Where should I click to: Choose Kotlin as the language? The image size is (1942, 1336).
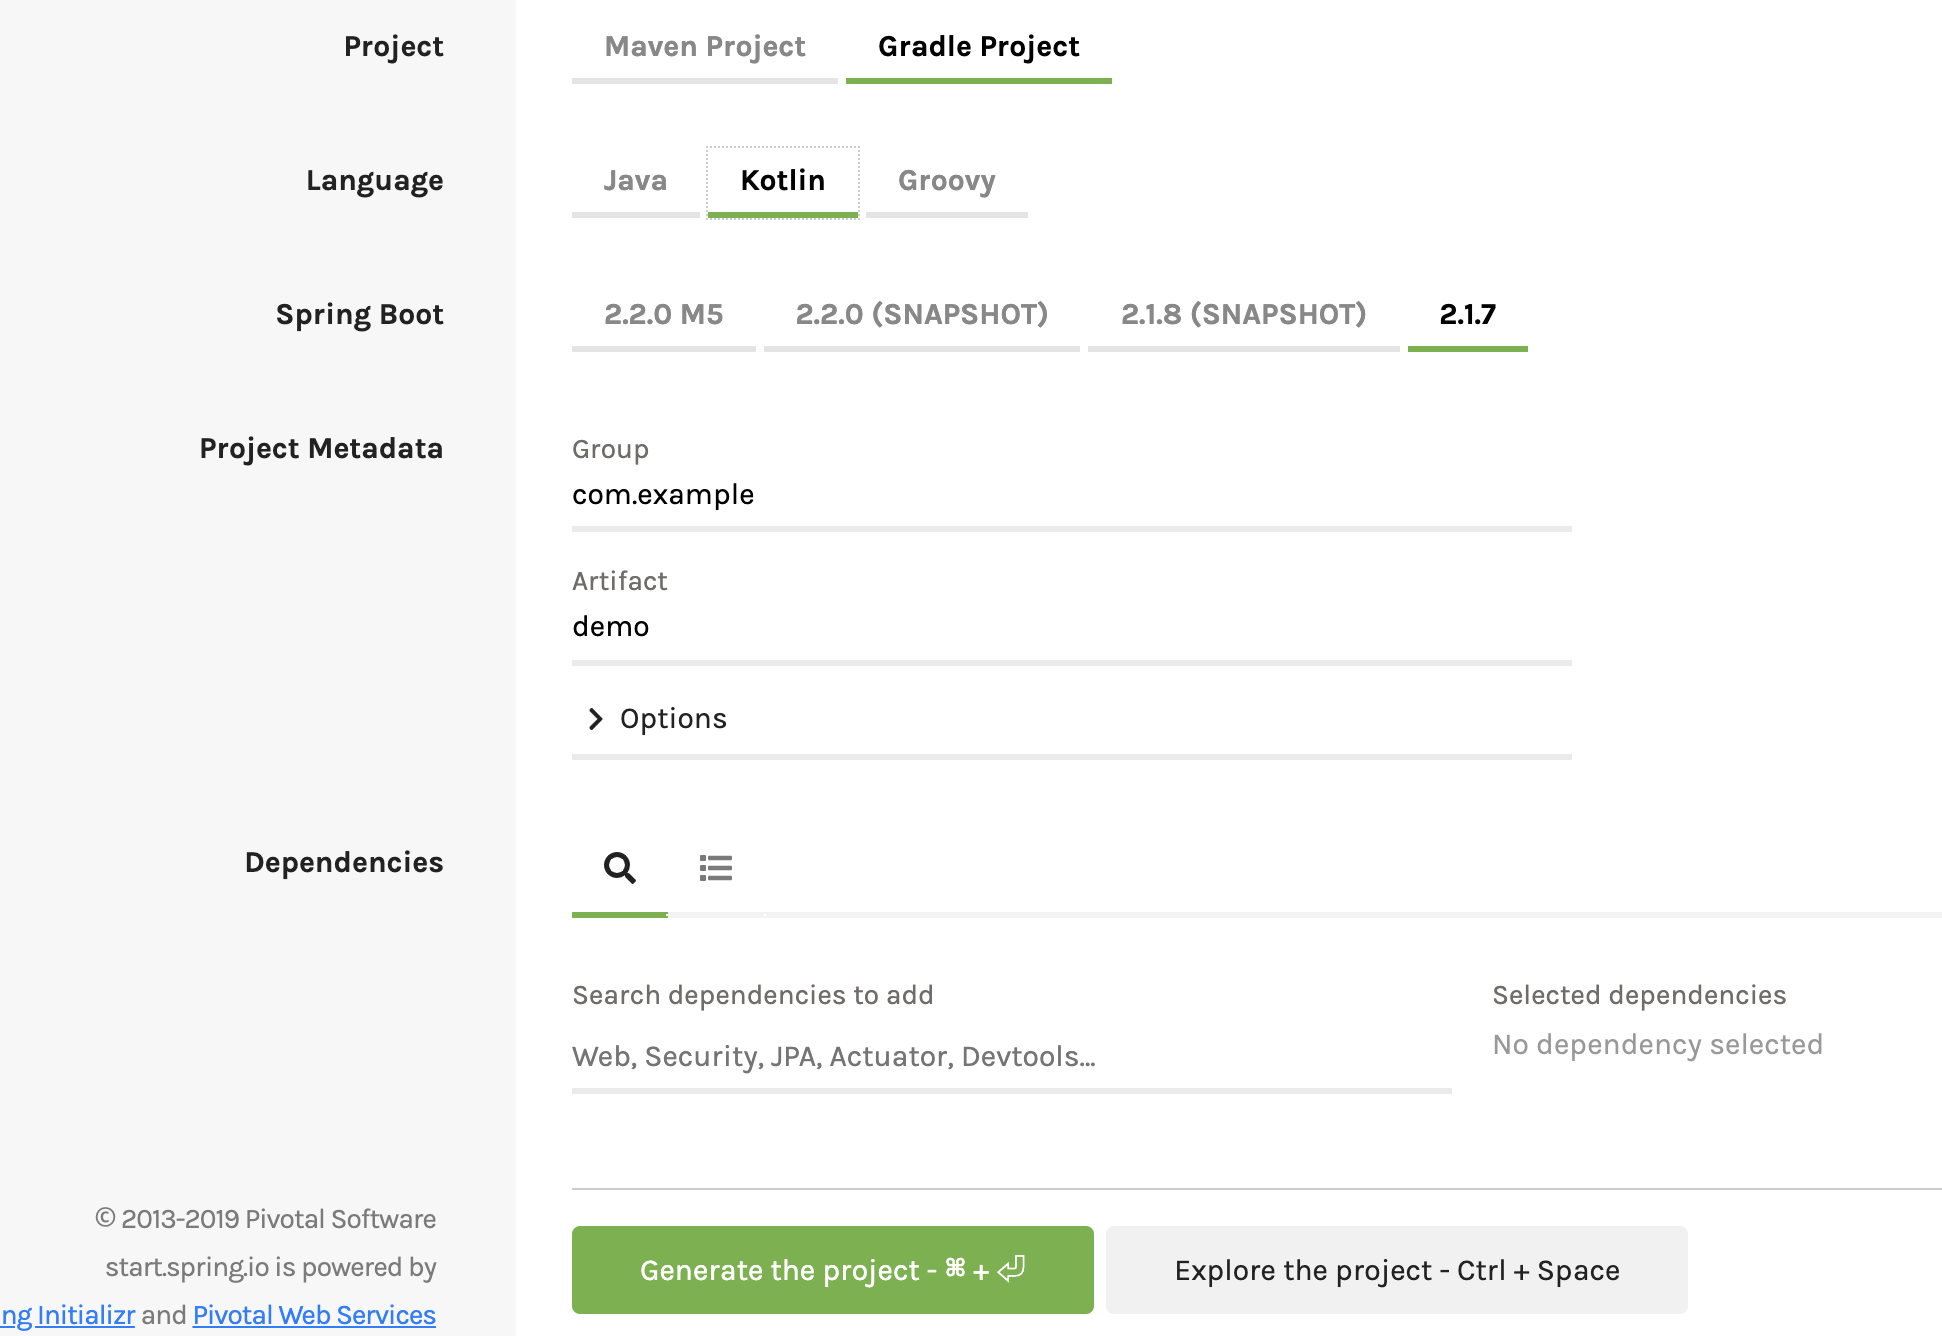[782, 181]
